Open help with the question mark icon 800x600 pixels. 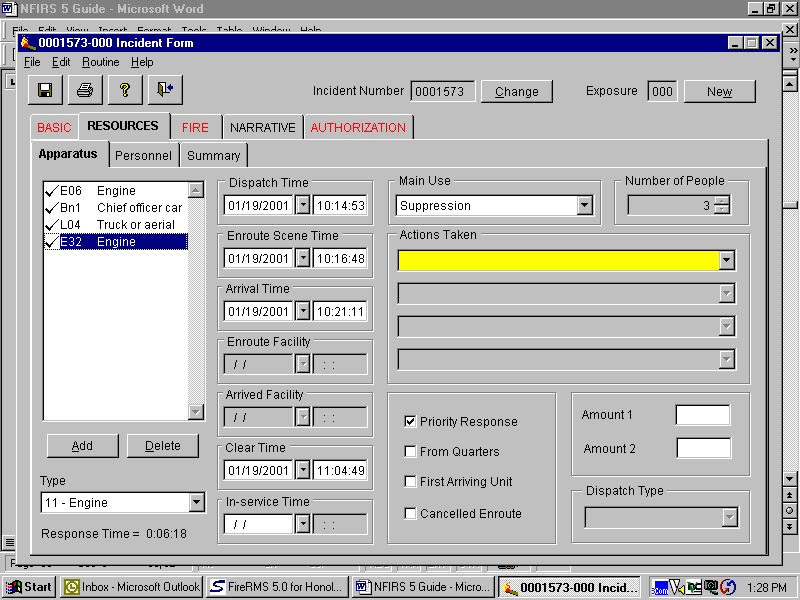(125, 90)
